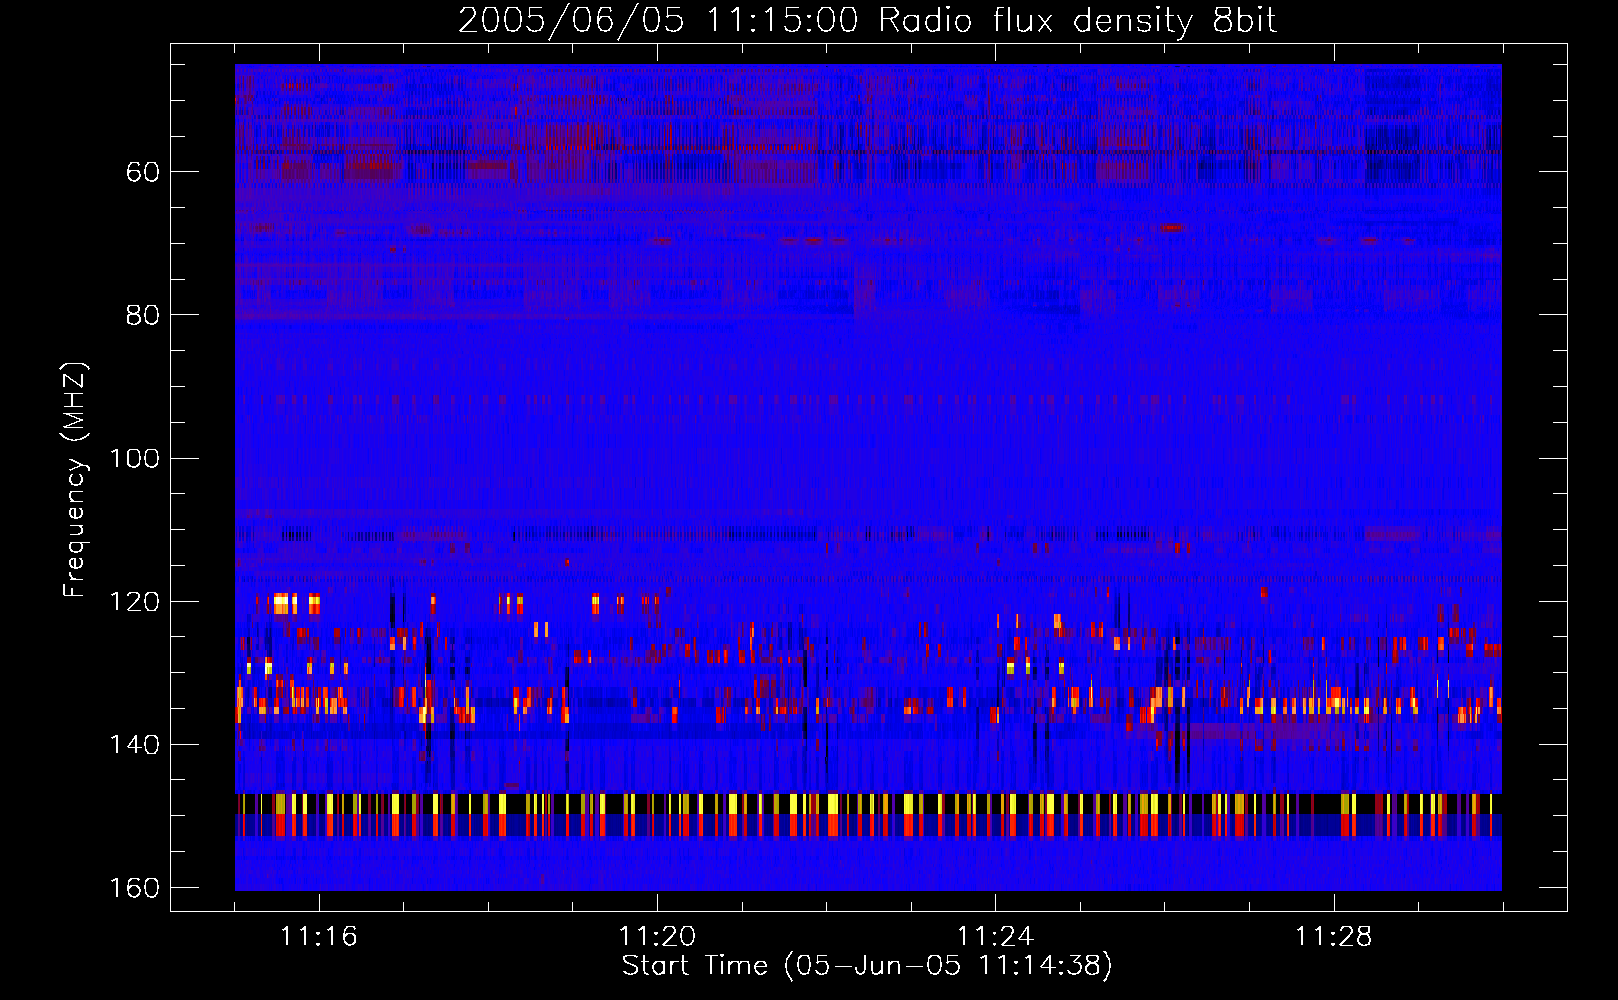Select the 80 frequency tick label

[143, 315]
